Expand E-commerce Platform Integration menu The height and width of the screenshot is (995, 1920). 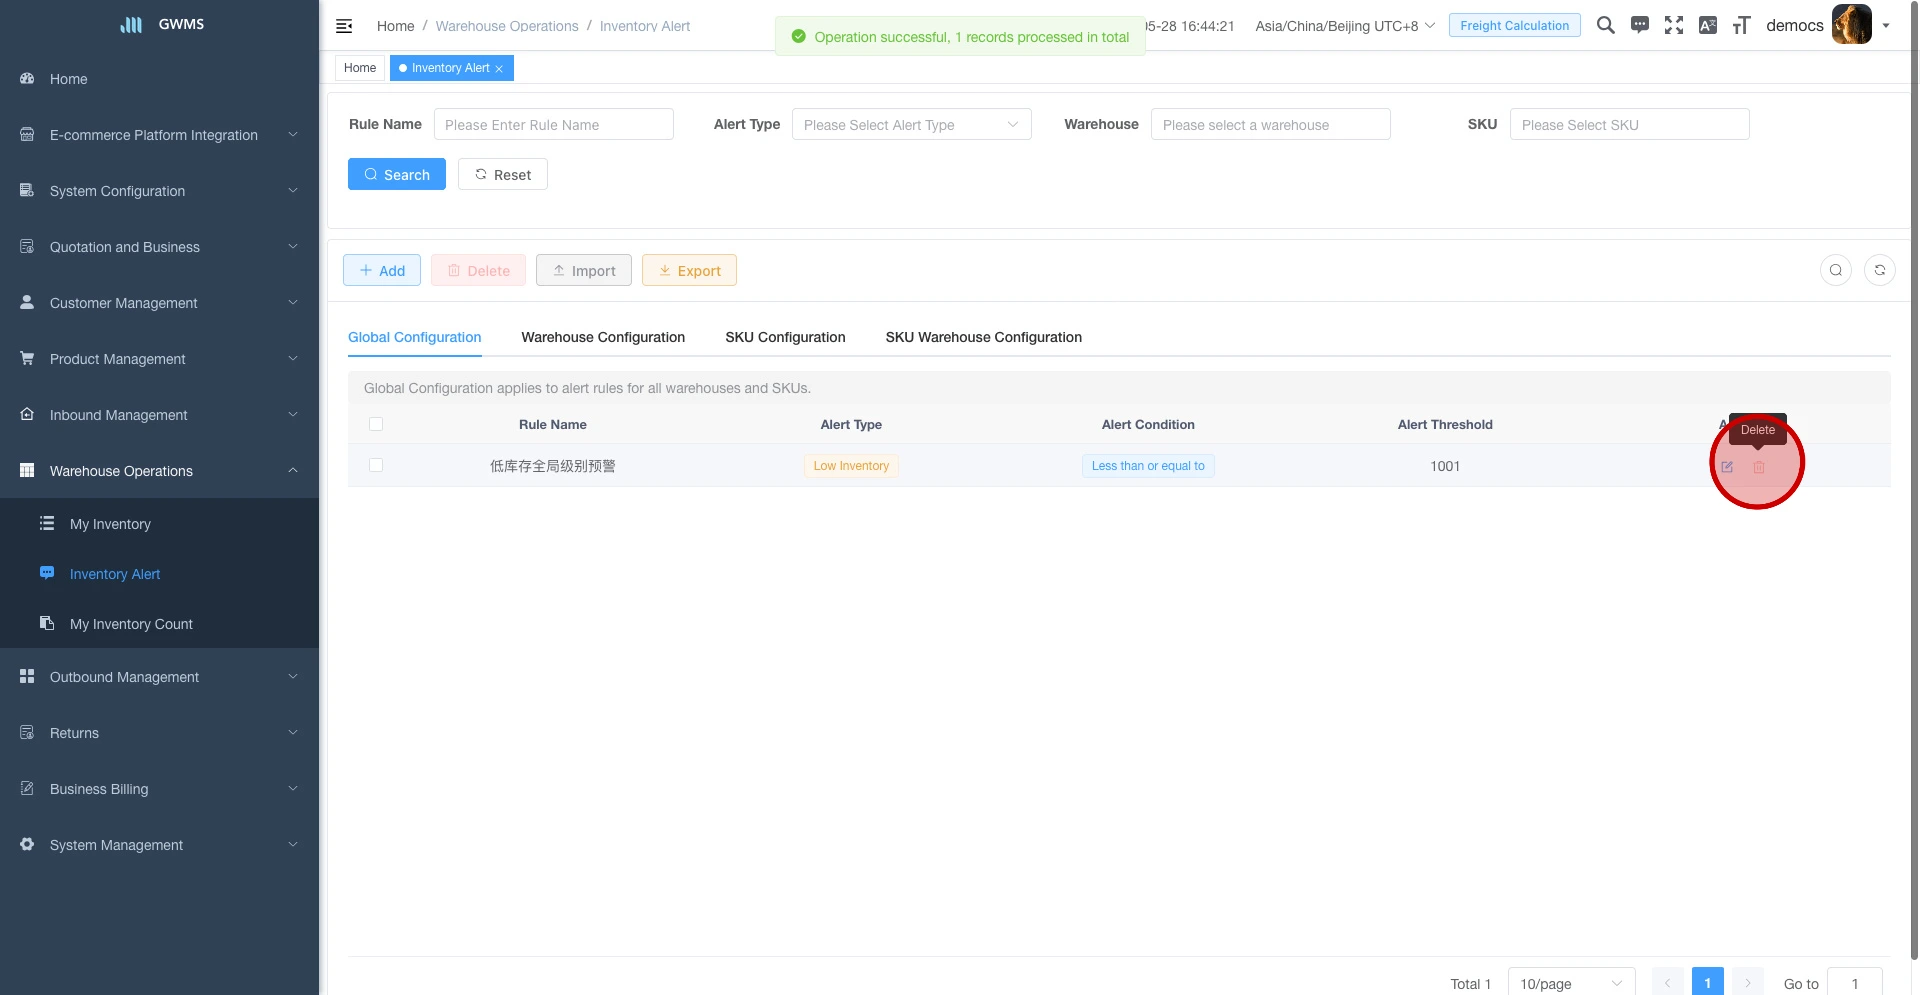click(159, 135)
